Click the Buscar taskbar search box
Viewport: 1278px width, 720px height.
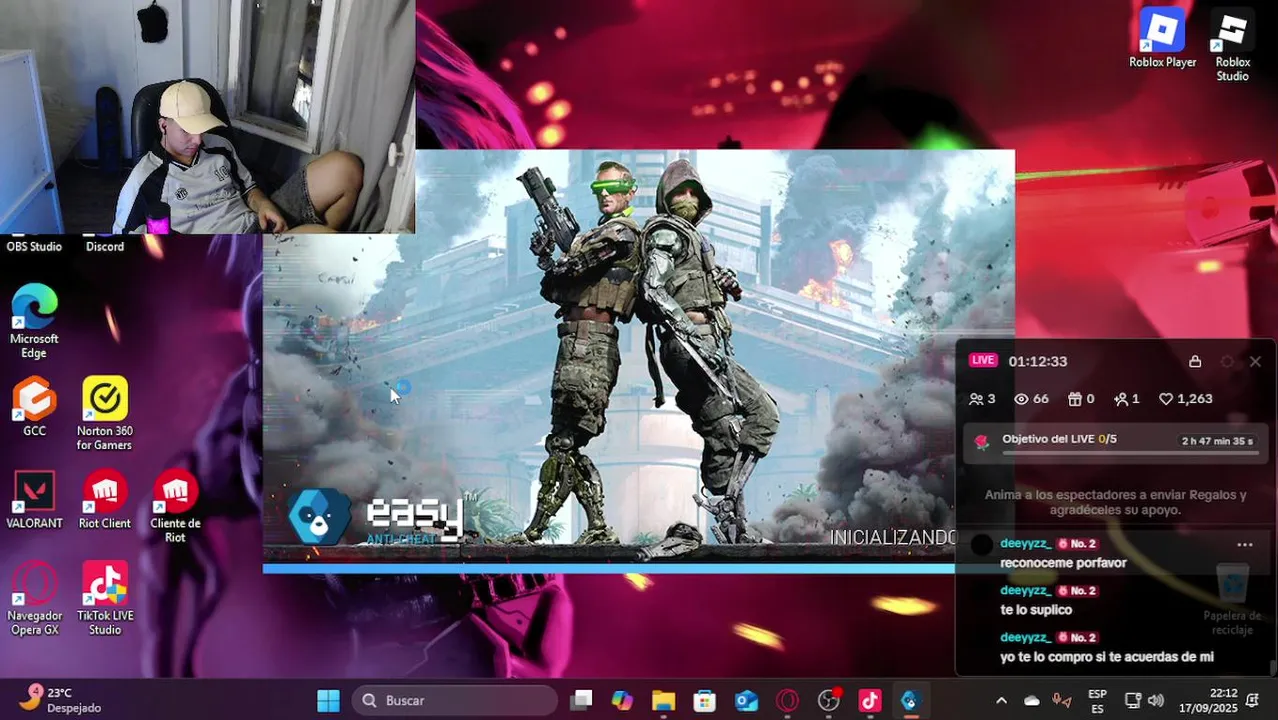(x=455, y=700)
